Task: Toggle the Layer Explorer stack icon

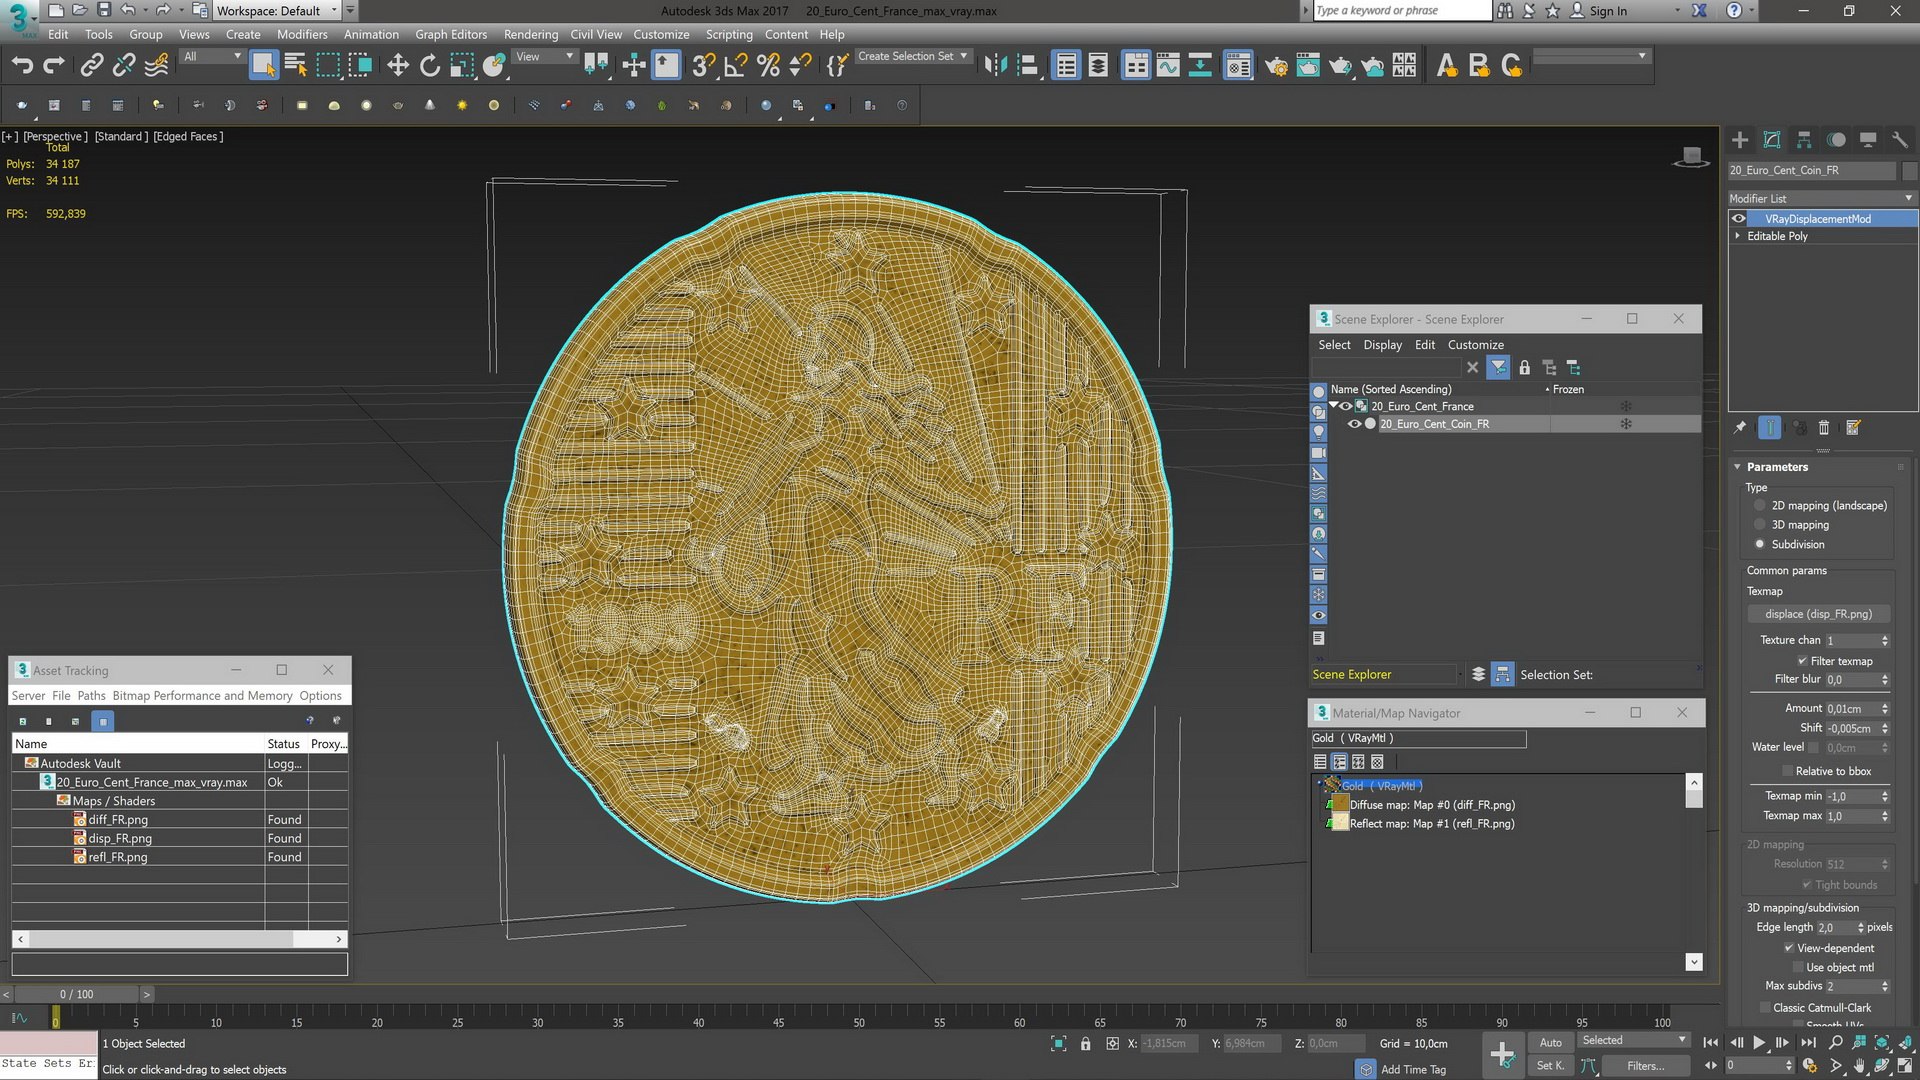Action: tap(1098, 66)
